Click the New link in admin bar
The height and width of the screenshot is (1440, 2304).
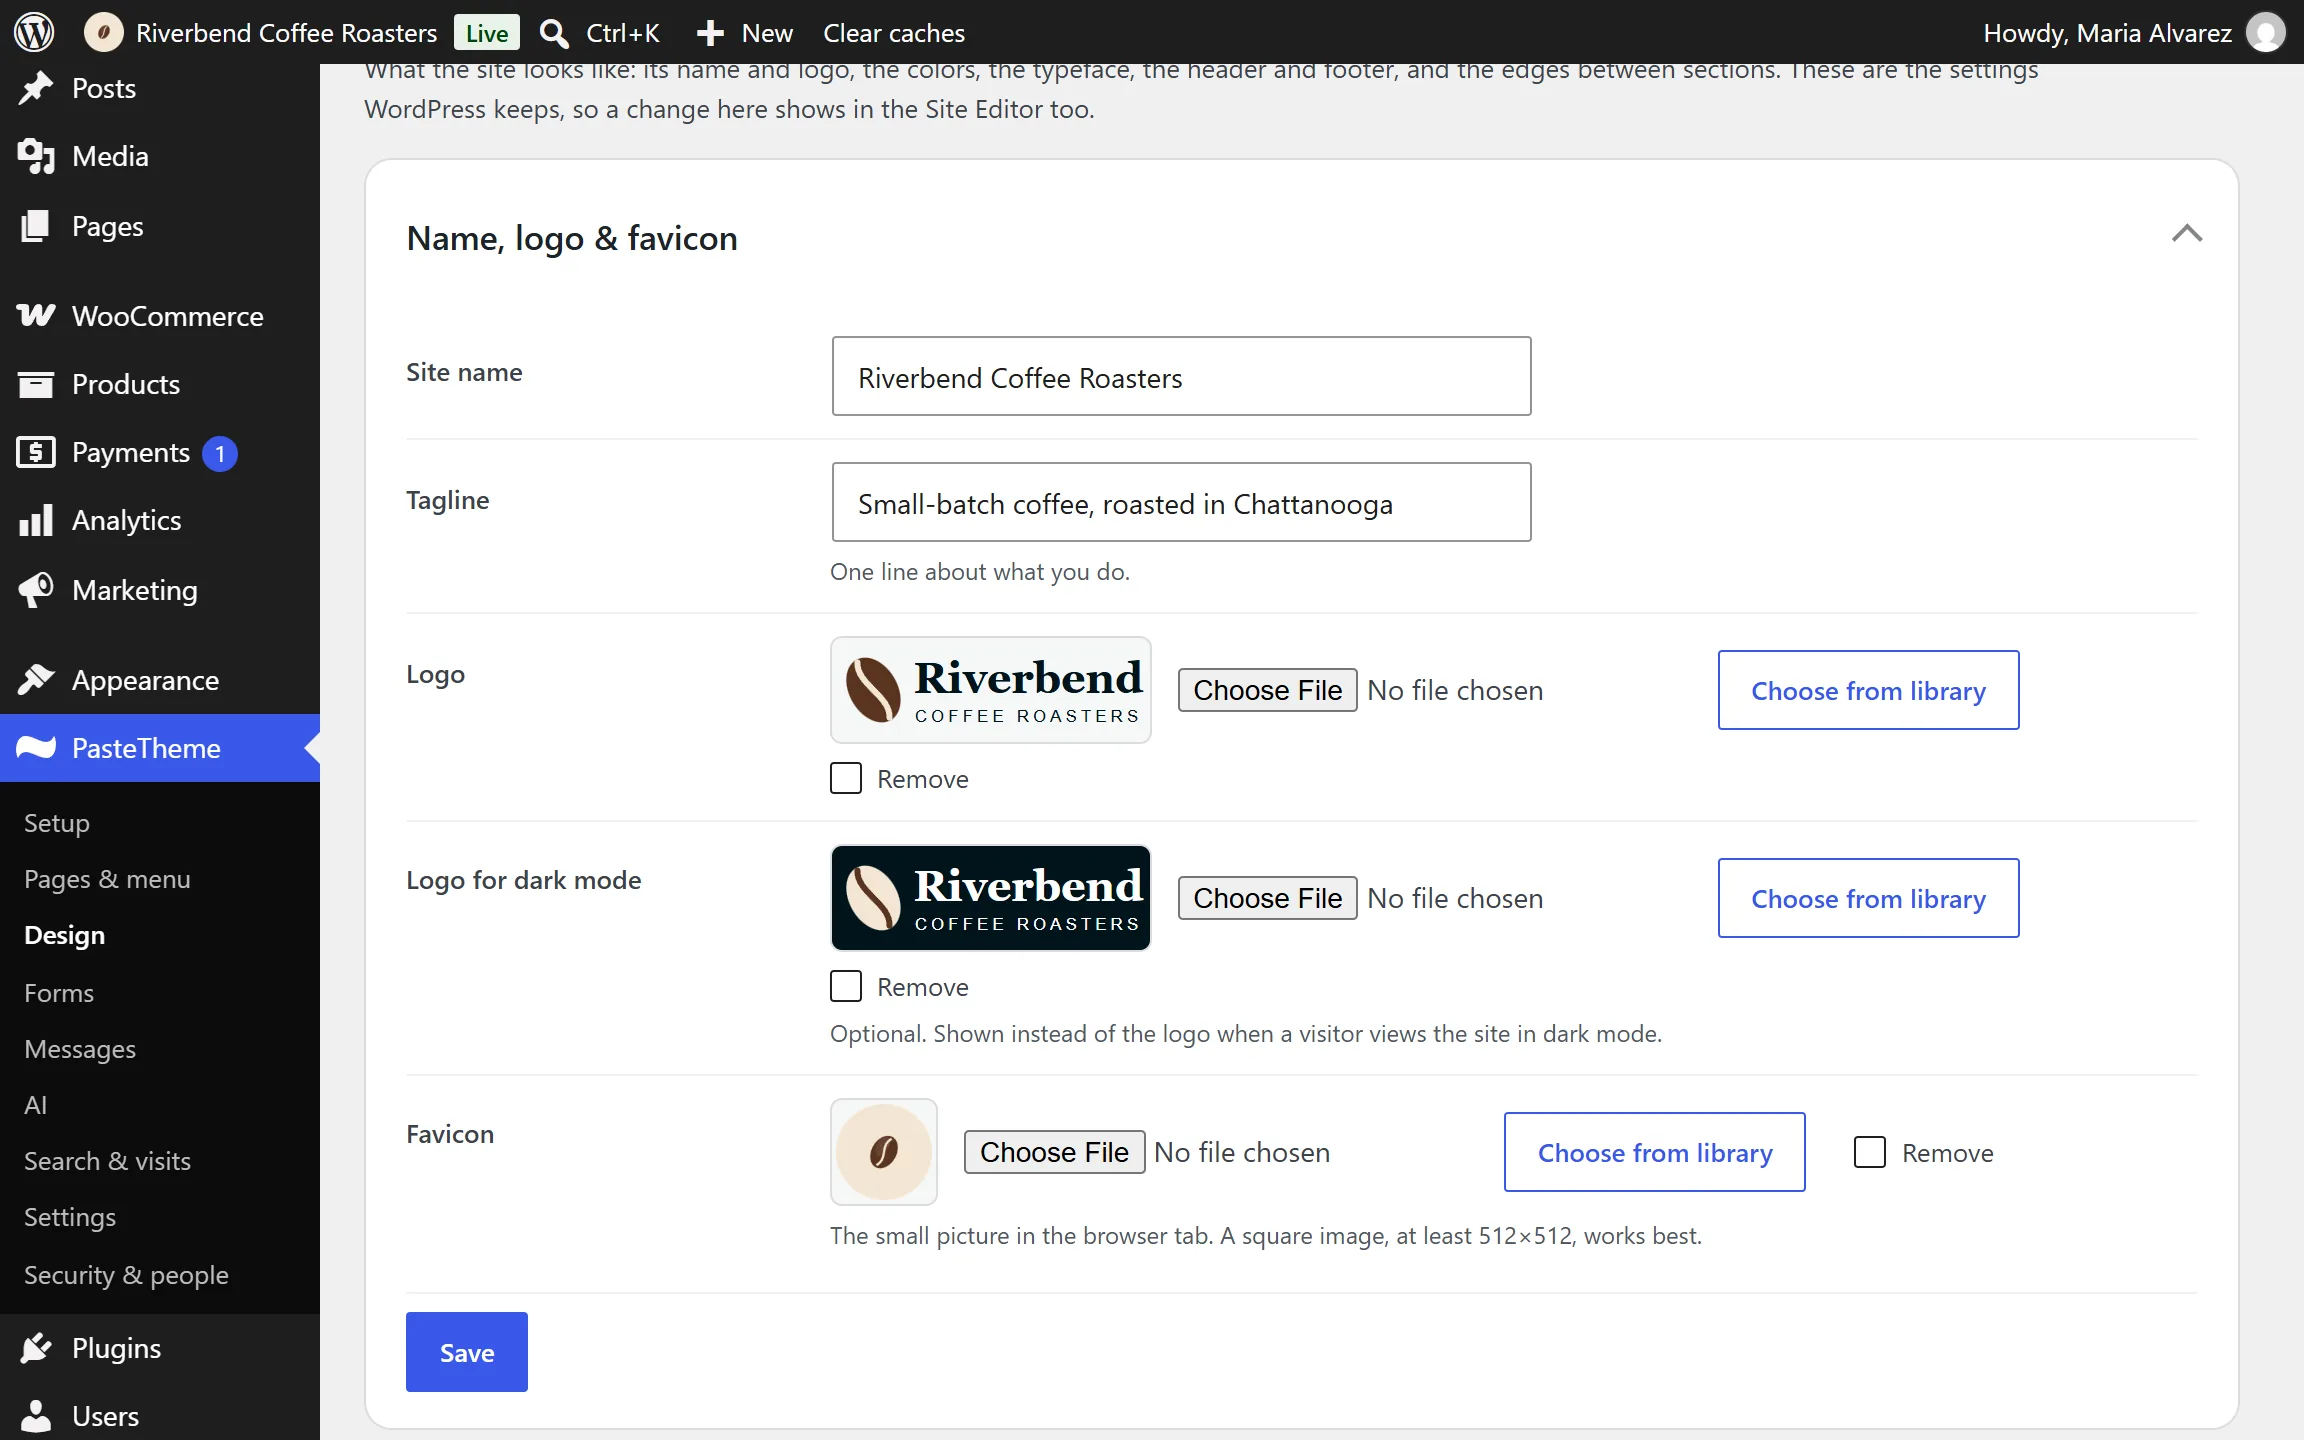click(x=767, y=33)
